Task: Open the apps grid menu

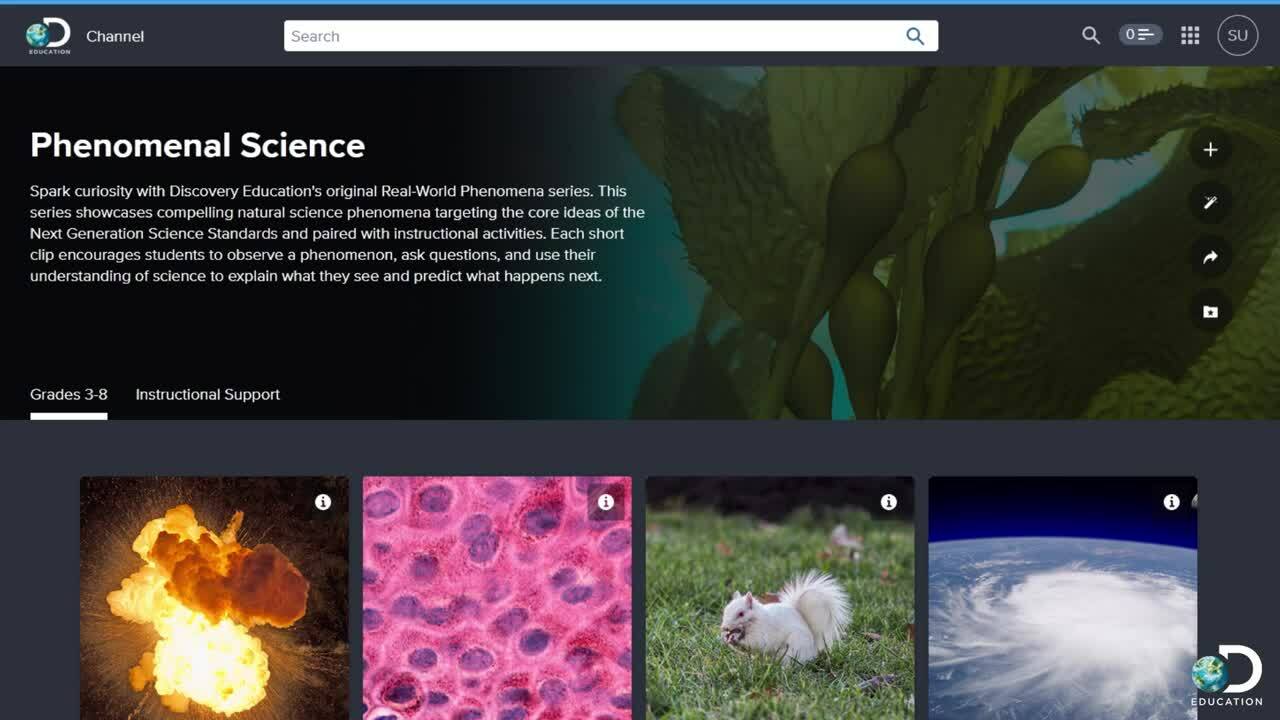Action: [1189, 36]
